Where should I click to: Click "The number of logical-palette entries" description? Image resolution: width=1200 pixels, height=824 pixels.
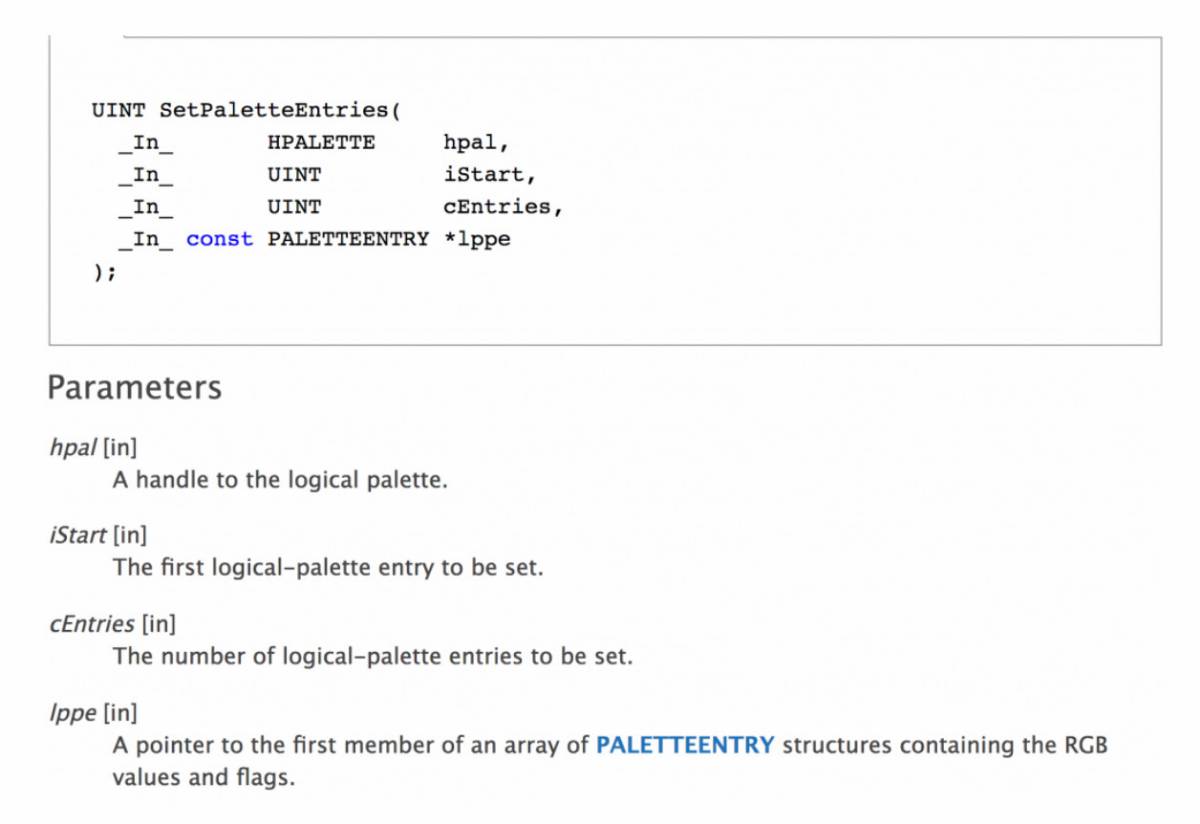click(372, 657)
